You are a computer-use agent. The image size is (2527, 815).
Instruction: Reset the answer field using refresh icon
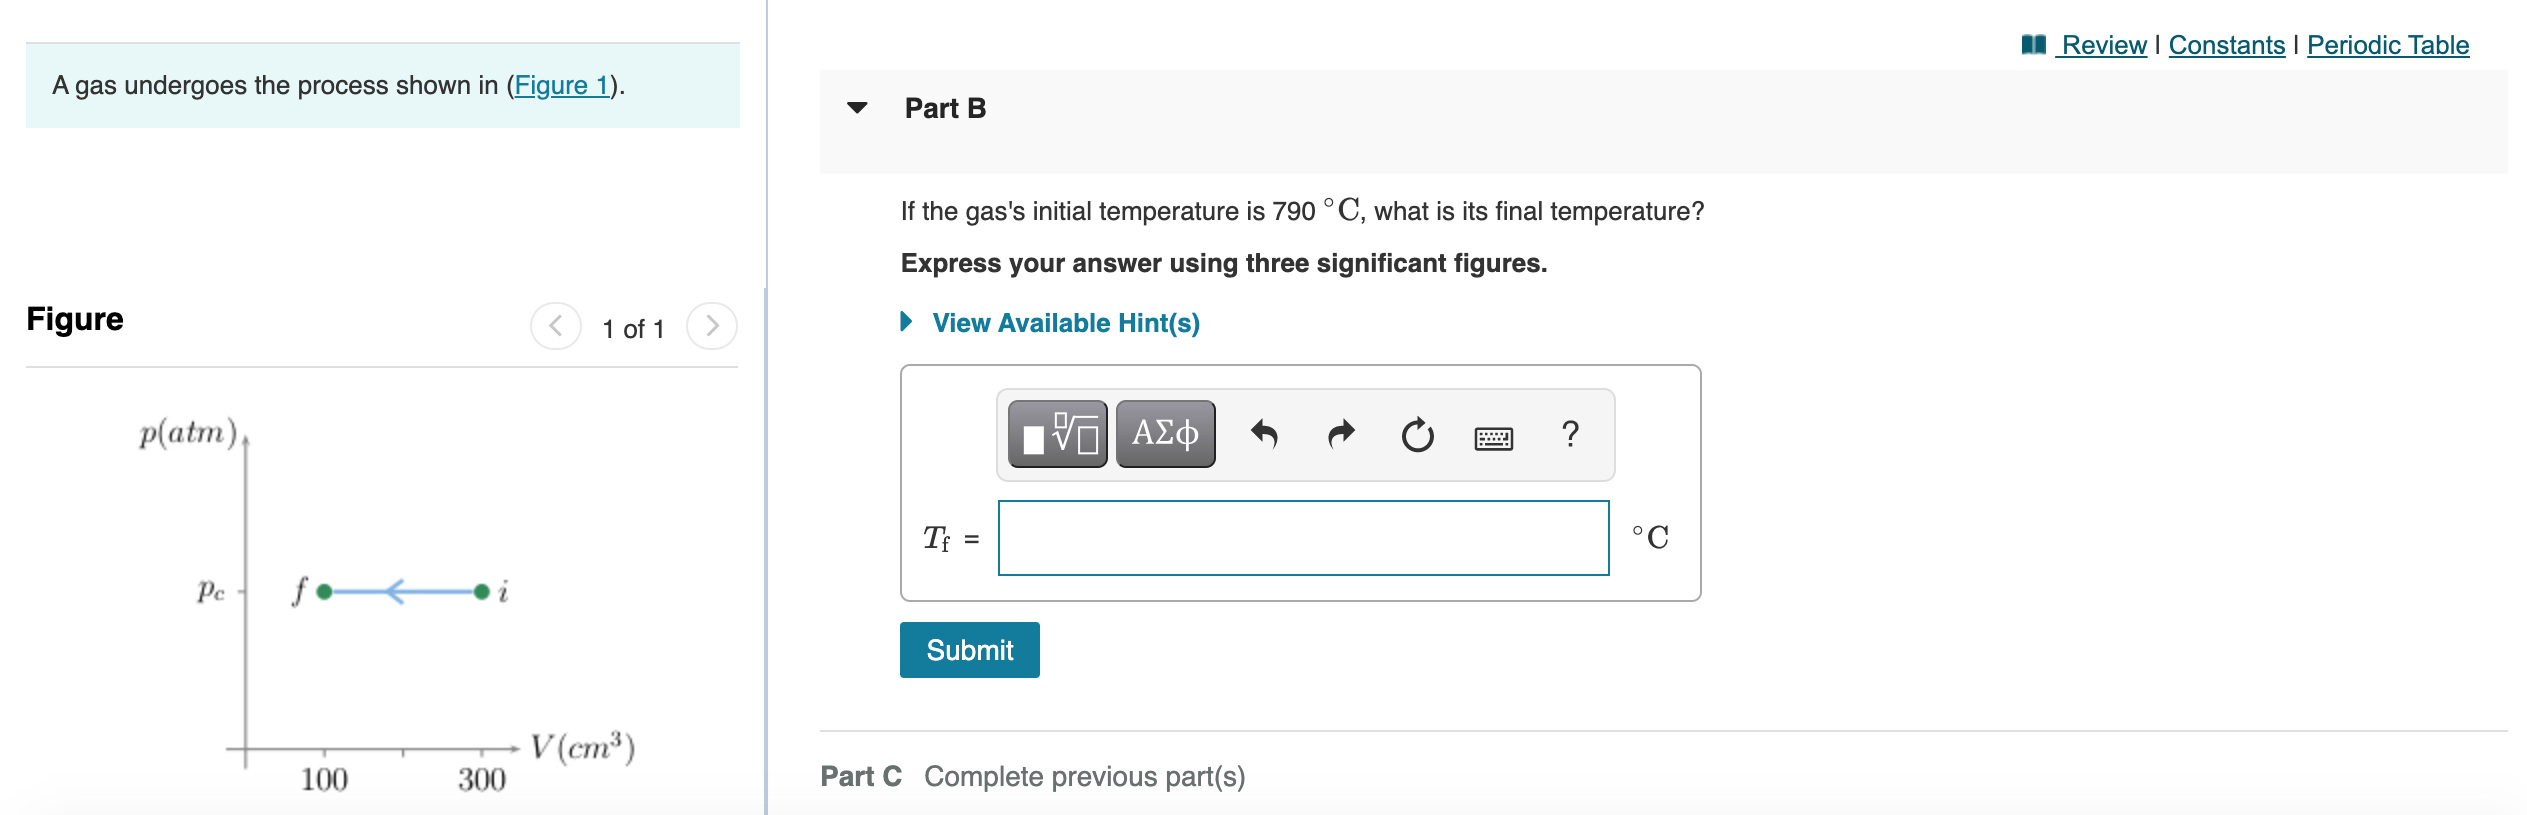tap(1415, 433)
